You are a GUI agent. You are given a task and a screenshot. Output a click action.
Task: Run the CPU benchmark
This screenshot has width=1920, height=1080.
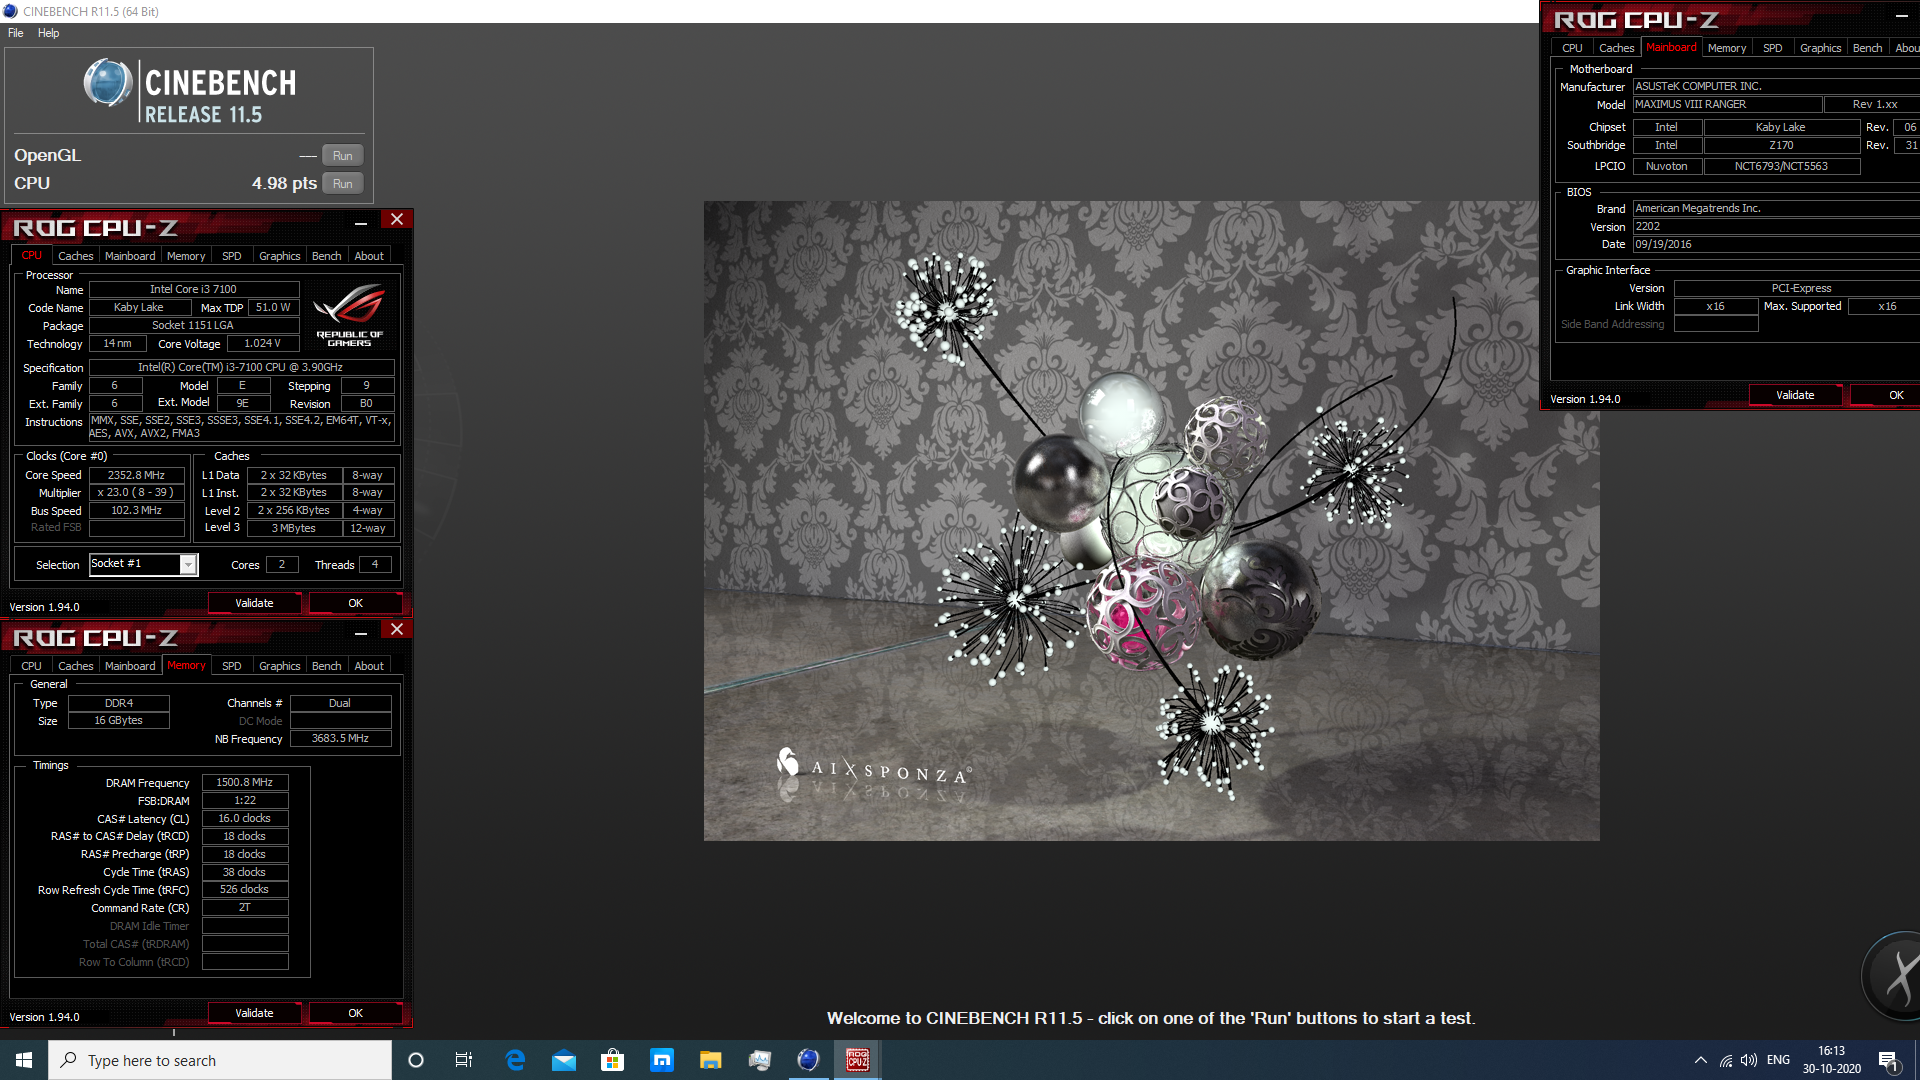coord(342,184)
